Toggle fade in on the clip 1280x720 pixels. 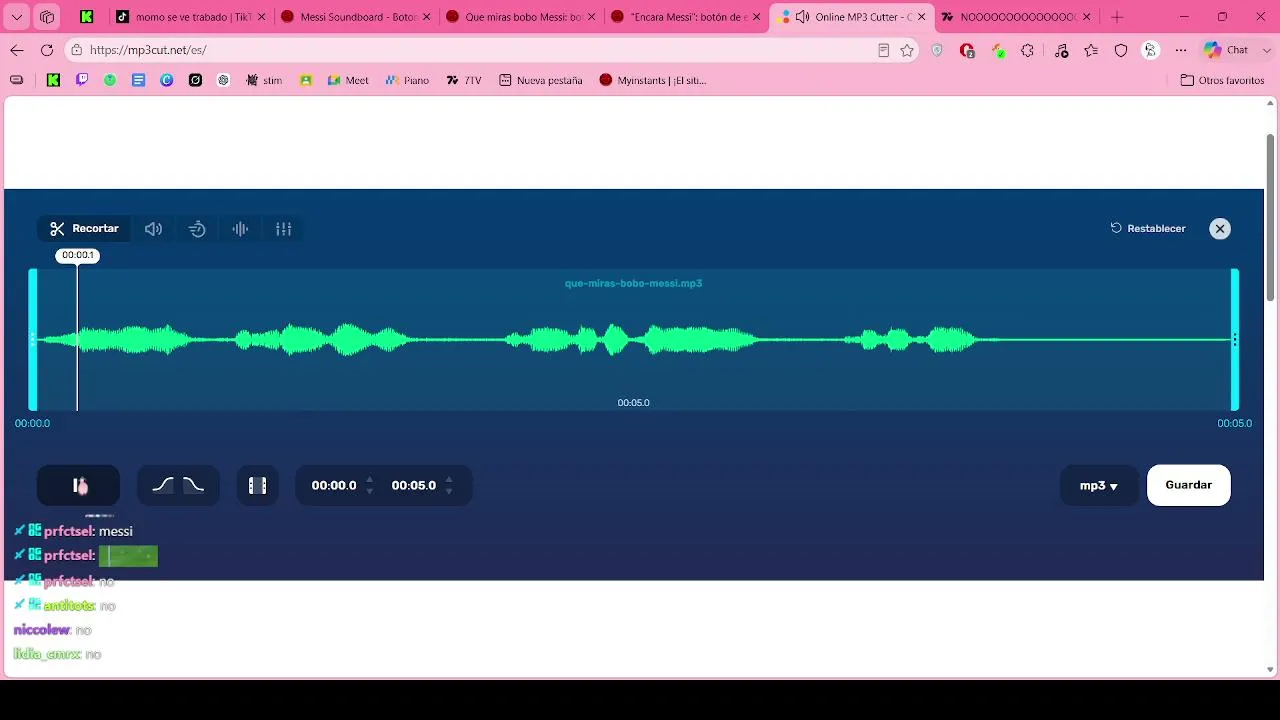(163, 485)
